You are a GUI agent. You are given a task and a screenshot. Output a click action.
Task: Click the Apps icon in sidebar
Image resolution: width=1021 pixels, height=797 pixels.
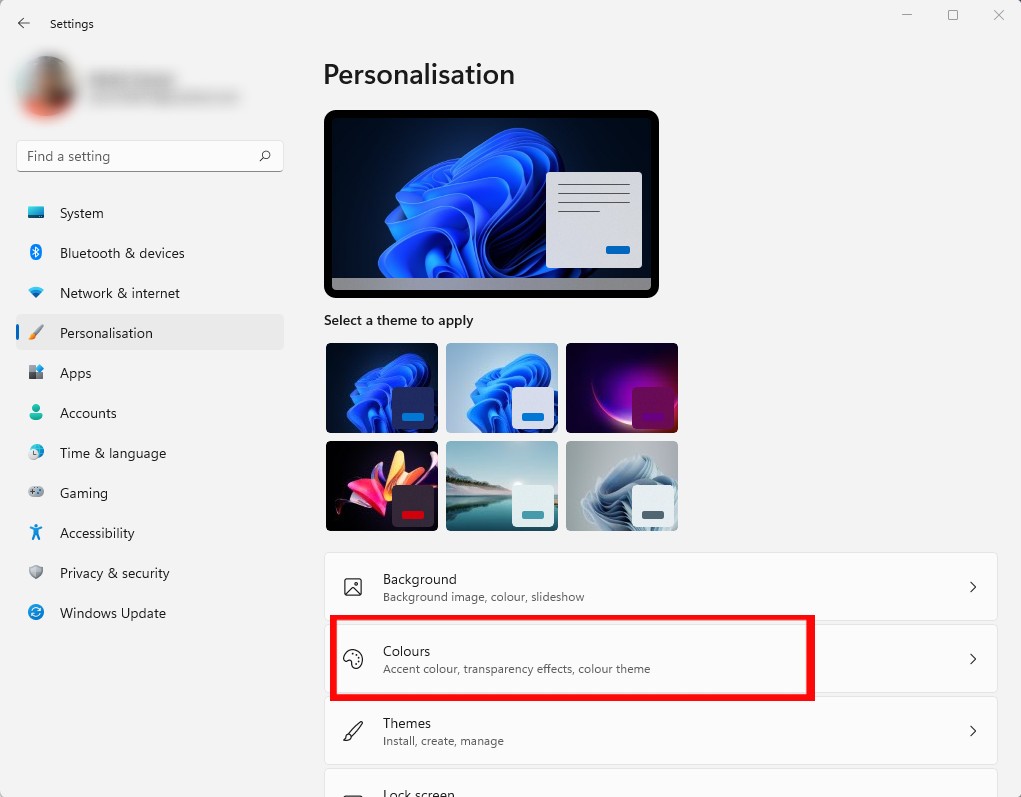pyautogui.click(x=36, y=372)
